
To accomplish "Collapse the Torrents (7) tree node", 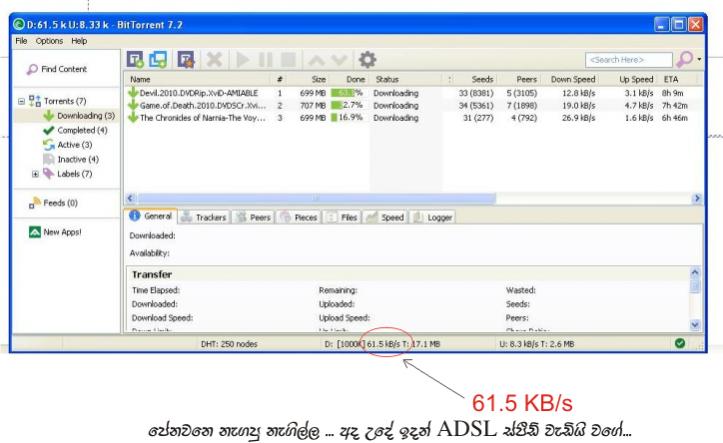I will (x=21, y=101).
